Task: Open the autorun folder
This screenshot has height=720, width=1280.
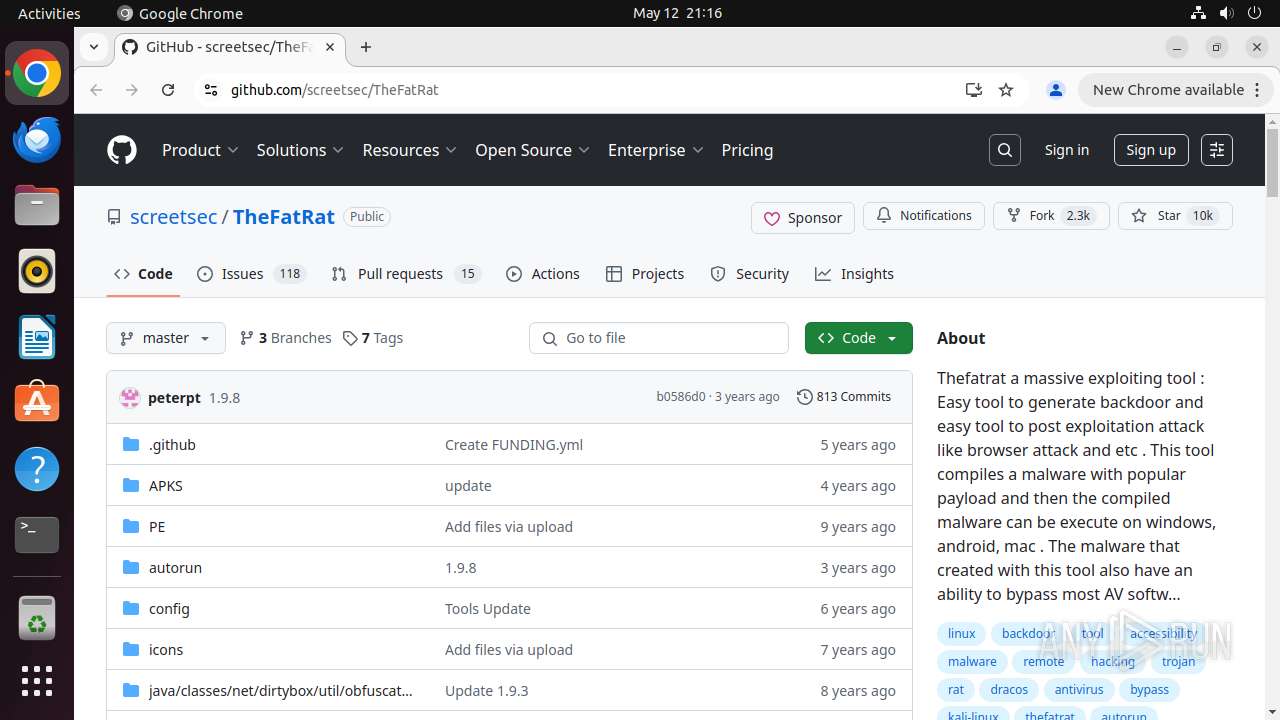Action: 175,568
